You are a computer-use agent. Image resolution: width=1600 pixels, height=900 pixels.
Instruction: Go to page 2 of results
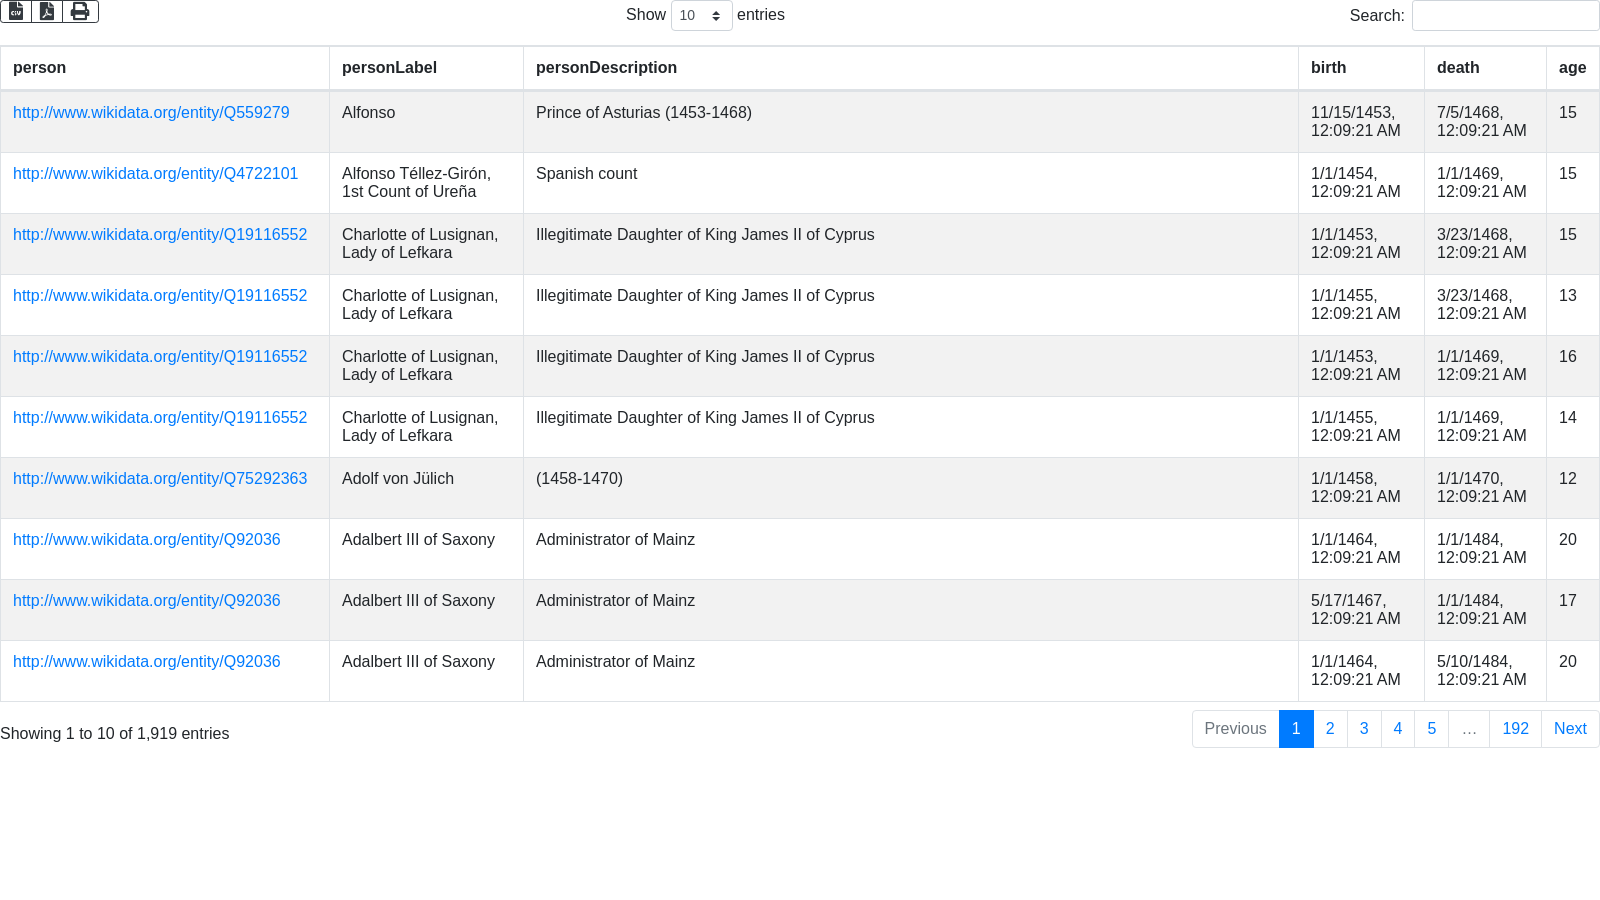(1329, 729)
